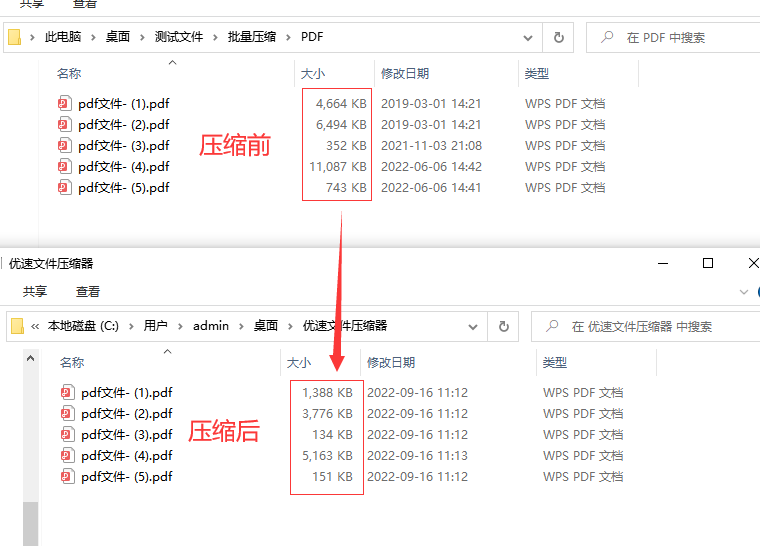This screenshot has width=760, height=546.
Task: Click the search magnifier in the 优速文件压缩器 search box
Action: tap(552, 326)
